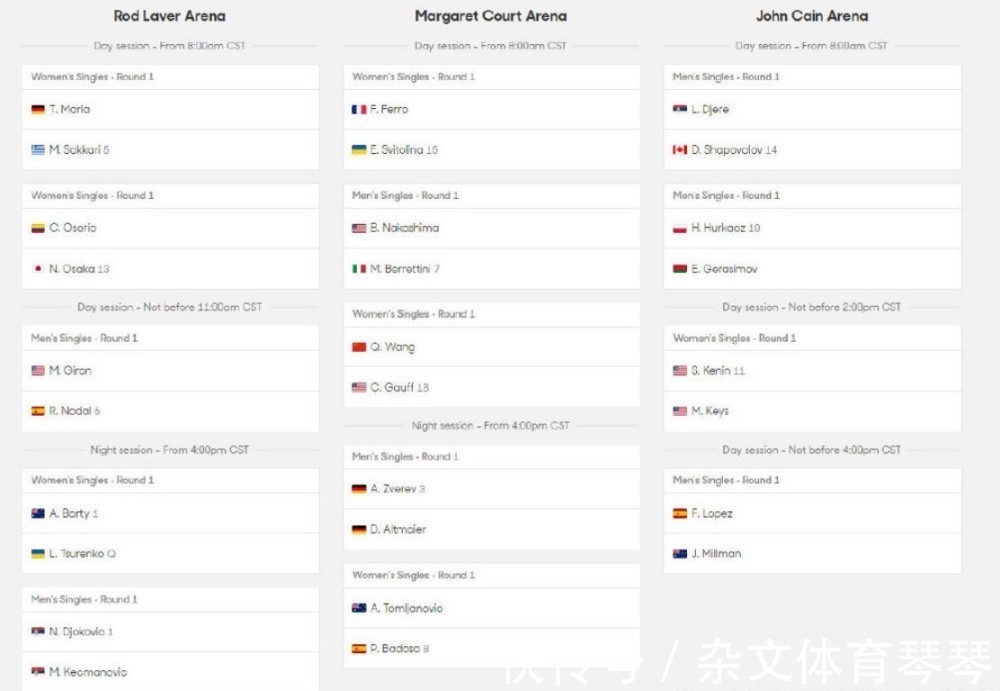Click the US flag beside C. Gauff
This screenshot has height=691, width=1000.
(359, 387)
